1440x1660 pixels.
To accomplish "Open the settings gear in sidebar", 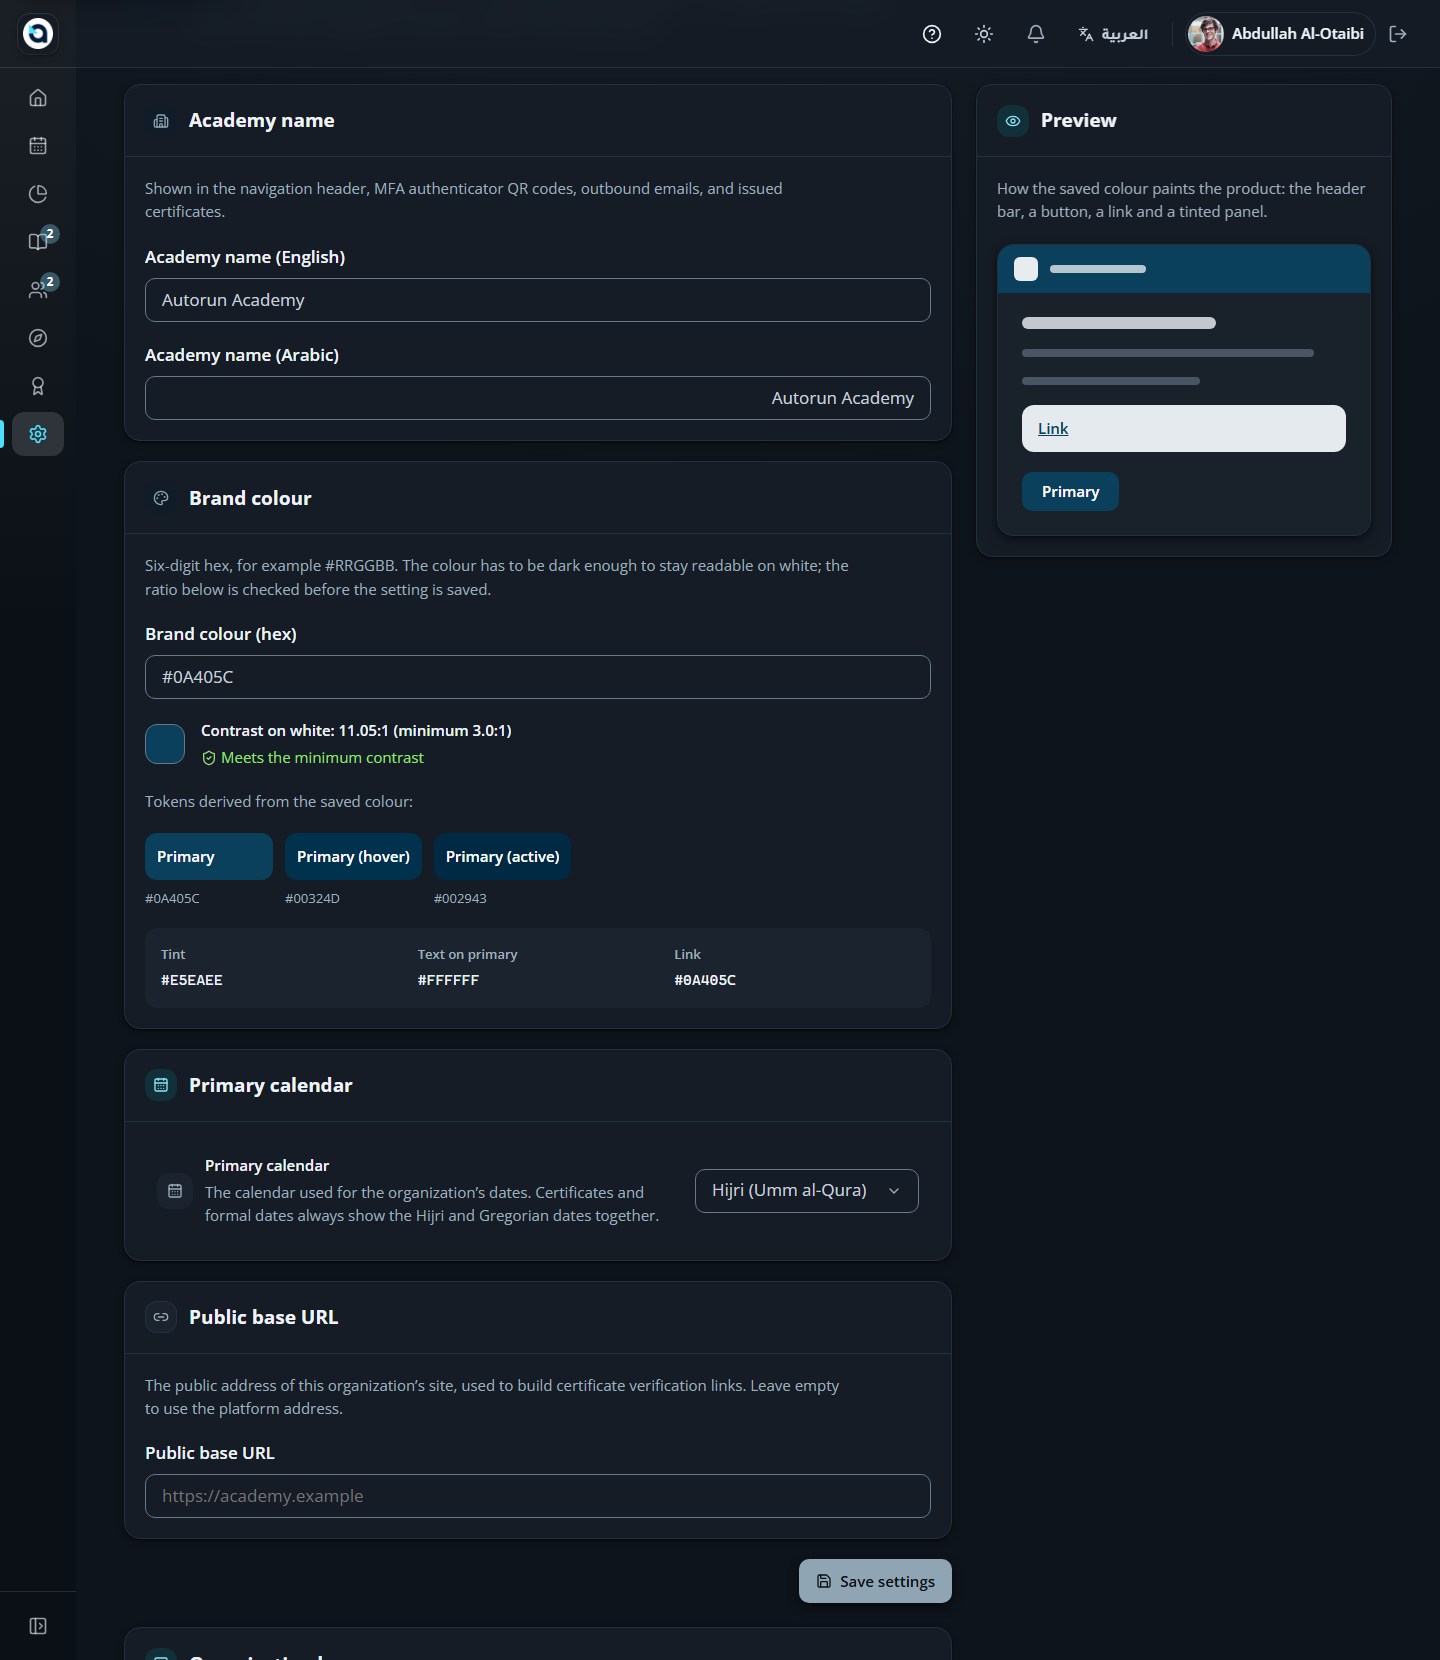I will pos(38,434).
